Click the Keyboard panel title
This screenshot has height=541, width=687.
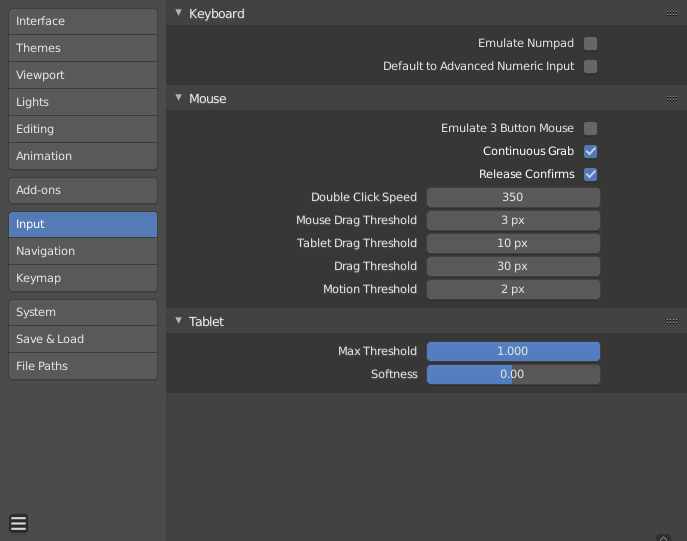[x=217, y=14]
